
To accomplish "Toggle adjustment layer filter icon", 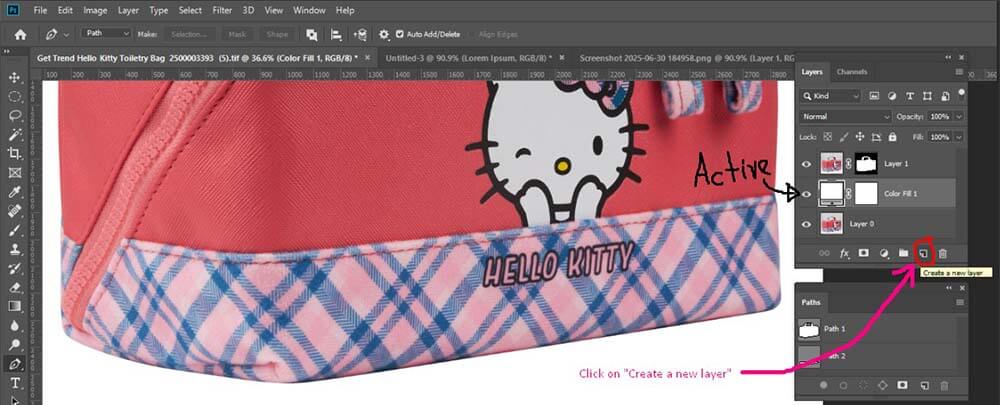I will (892, 96).
